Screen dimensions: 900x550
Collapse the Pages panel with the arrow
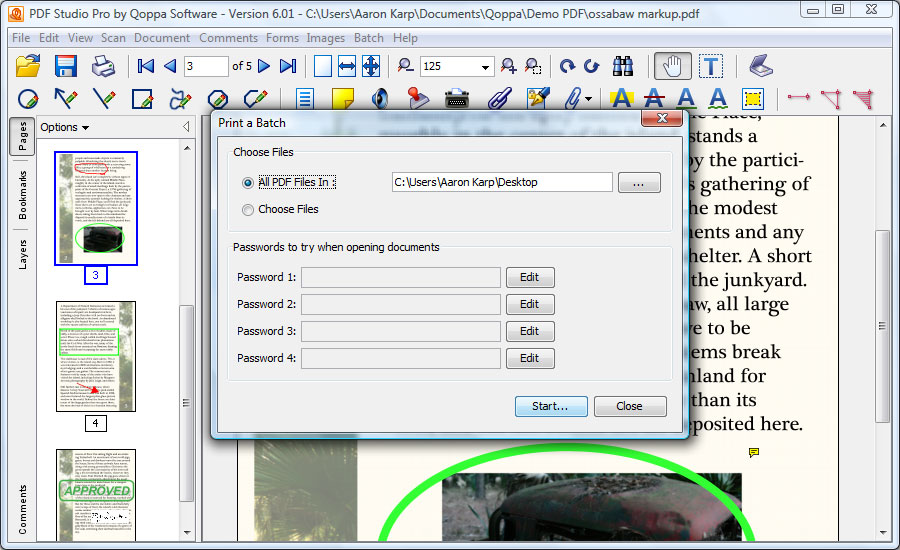186,126
